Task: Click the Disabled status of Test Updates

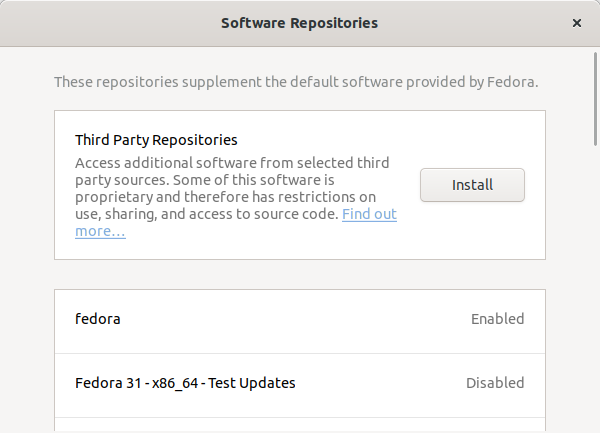Action: (x=495, y=383)
